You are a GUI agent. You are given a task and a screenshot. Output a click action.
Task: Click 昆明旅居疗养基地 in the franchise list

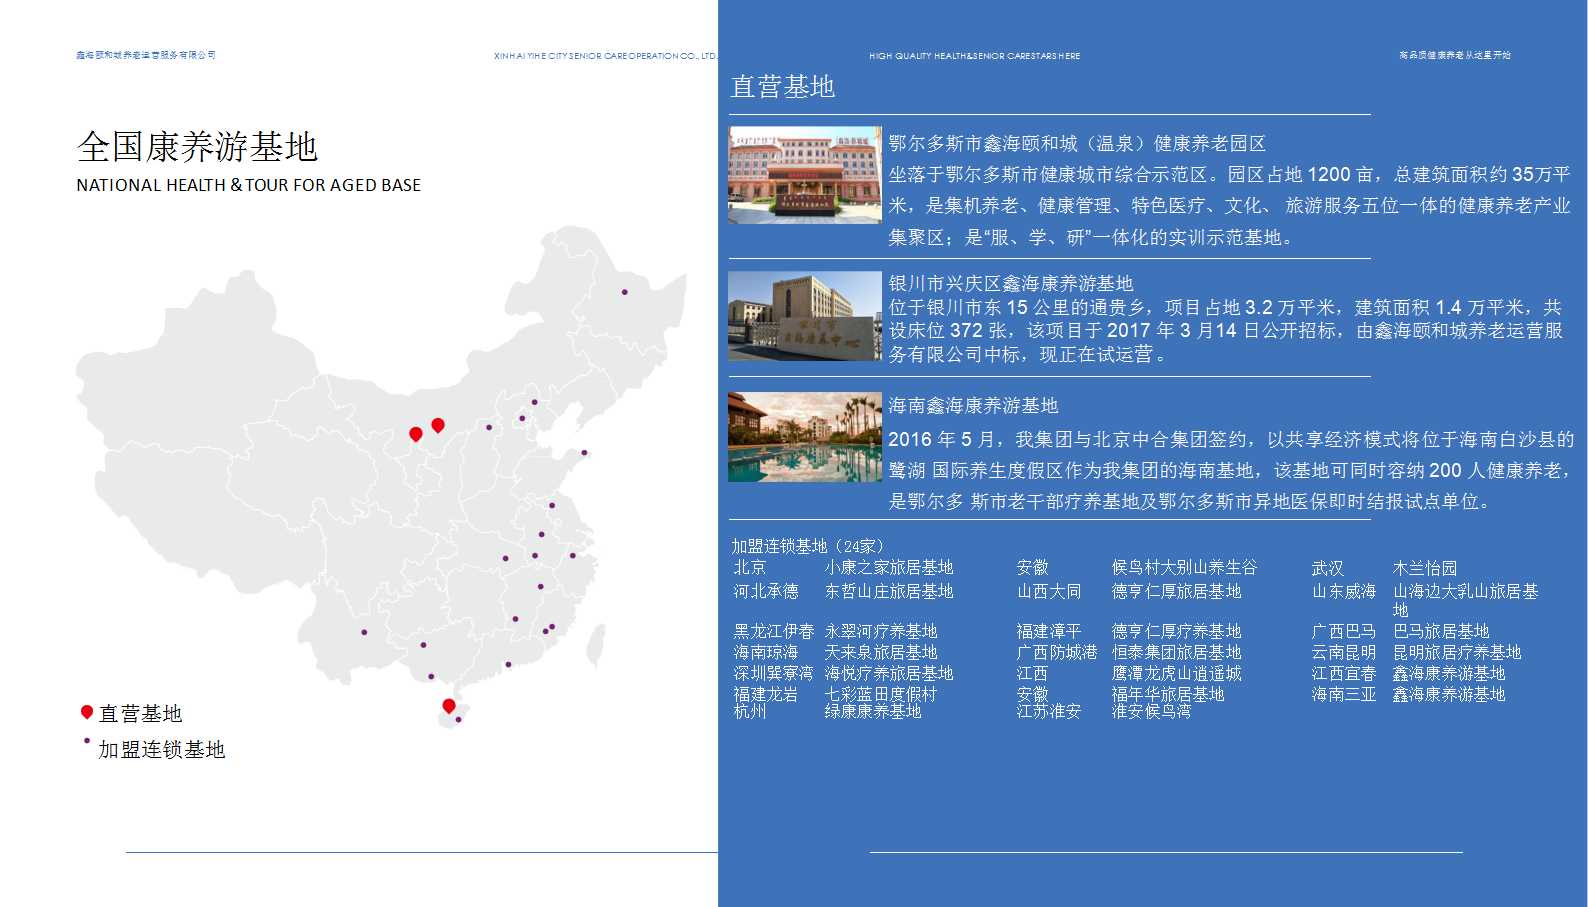click(x=1456, y=652)
